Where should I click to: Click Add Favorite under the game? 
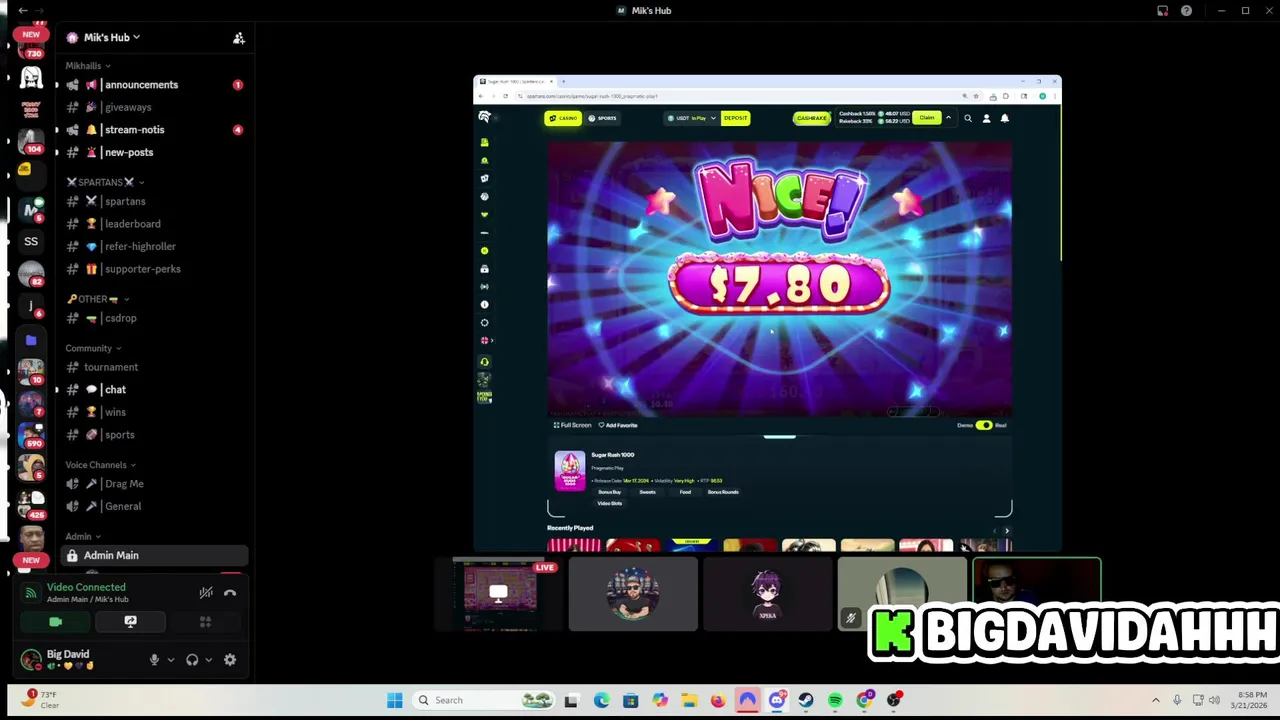tap(618, 425)
